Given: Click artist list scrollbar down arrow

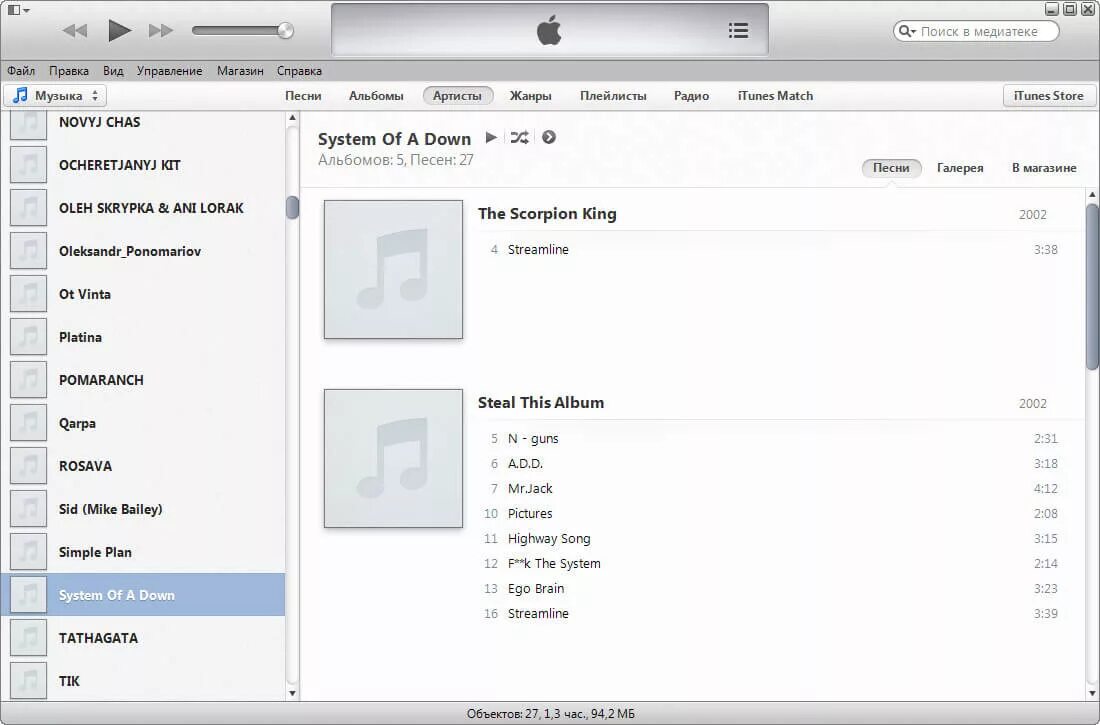Looking at the screenshot, I should (293, 693).
